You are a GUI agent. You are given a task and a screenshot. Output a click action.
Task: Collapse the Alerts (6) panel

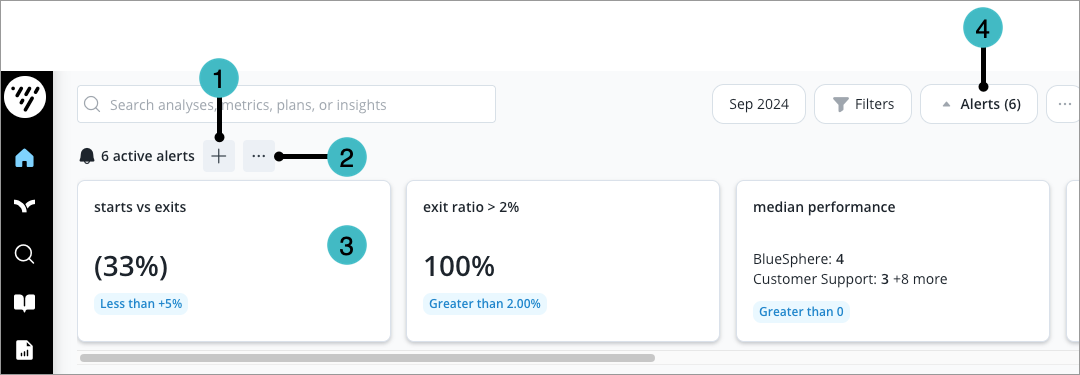(x=979, y=104)
